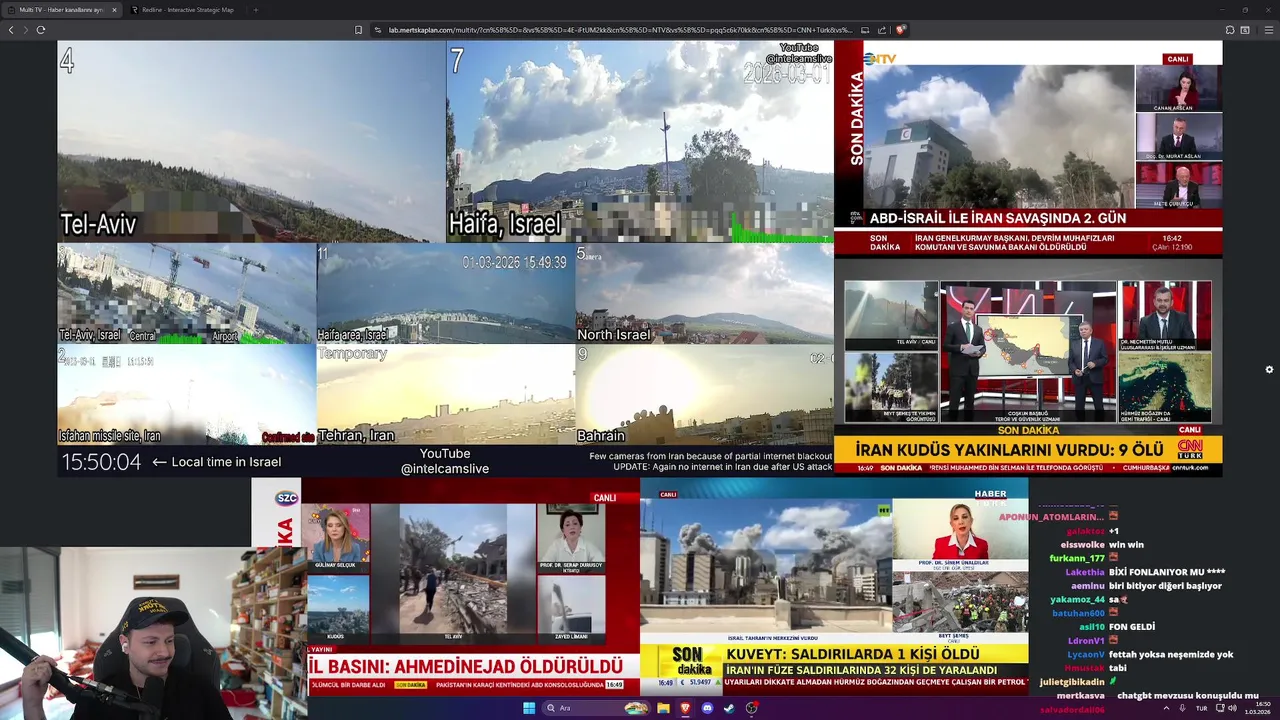This screenshot has width=1280, height=720.
Task: Open File Explorer from the taskbar
Action: (663, 708)
